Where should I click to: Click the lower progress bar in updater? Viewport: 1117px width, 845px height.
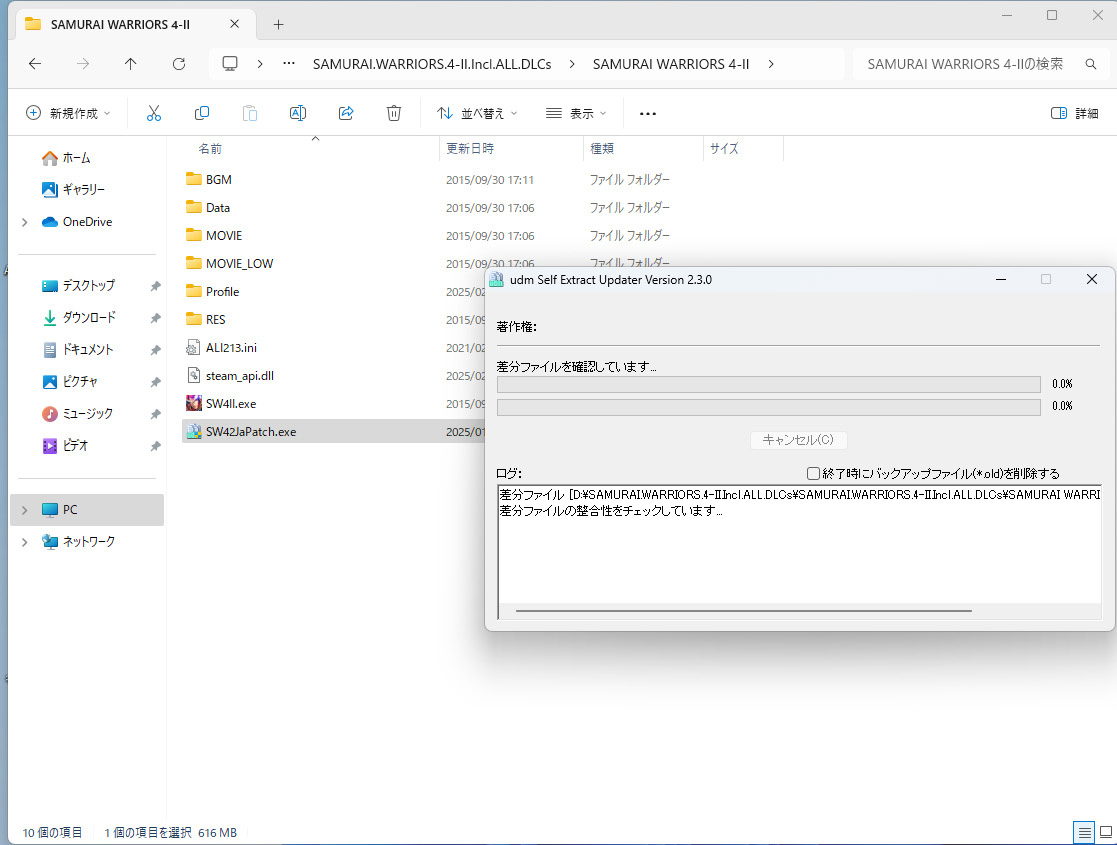click(769, 408)
